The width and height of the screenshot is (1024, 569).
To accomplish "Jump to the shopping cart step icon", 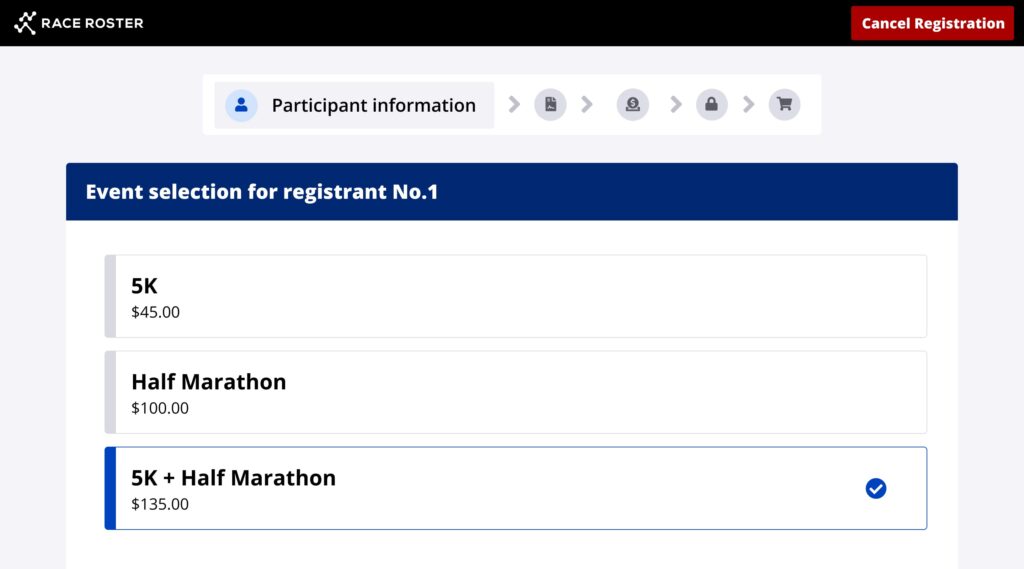I will point(784,105).
